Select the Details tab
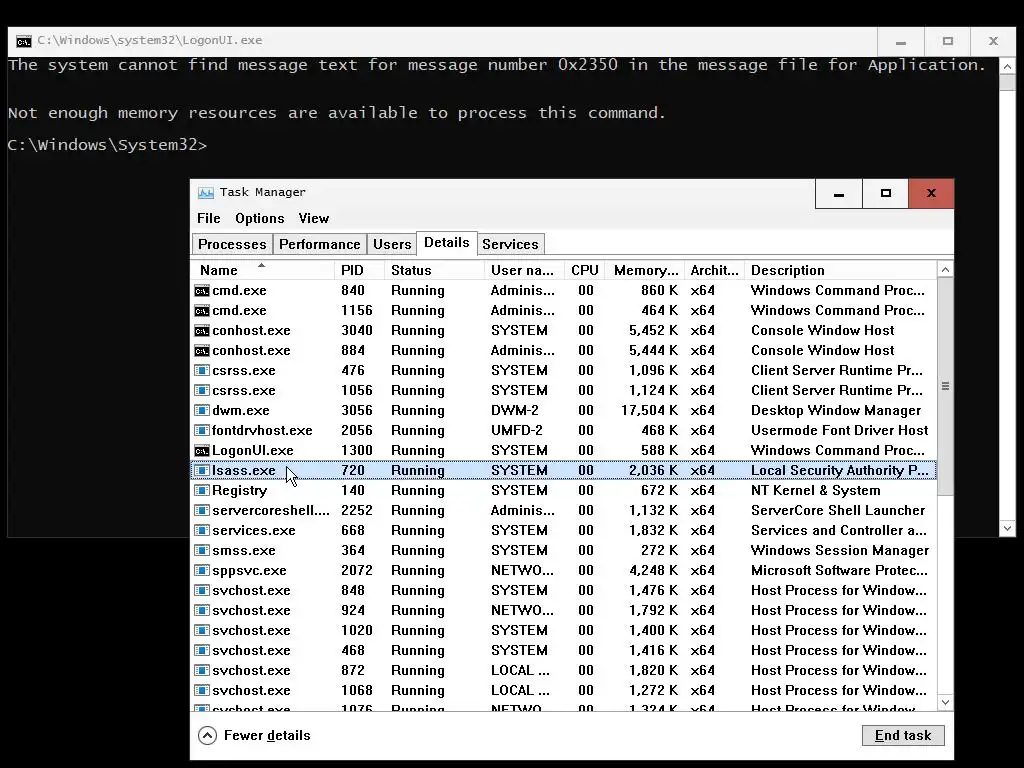 pyautogui.click(x=447, y=243)
